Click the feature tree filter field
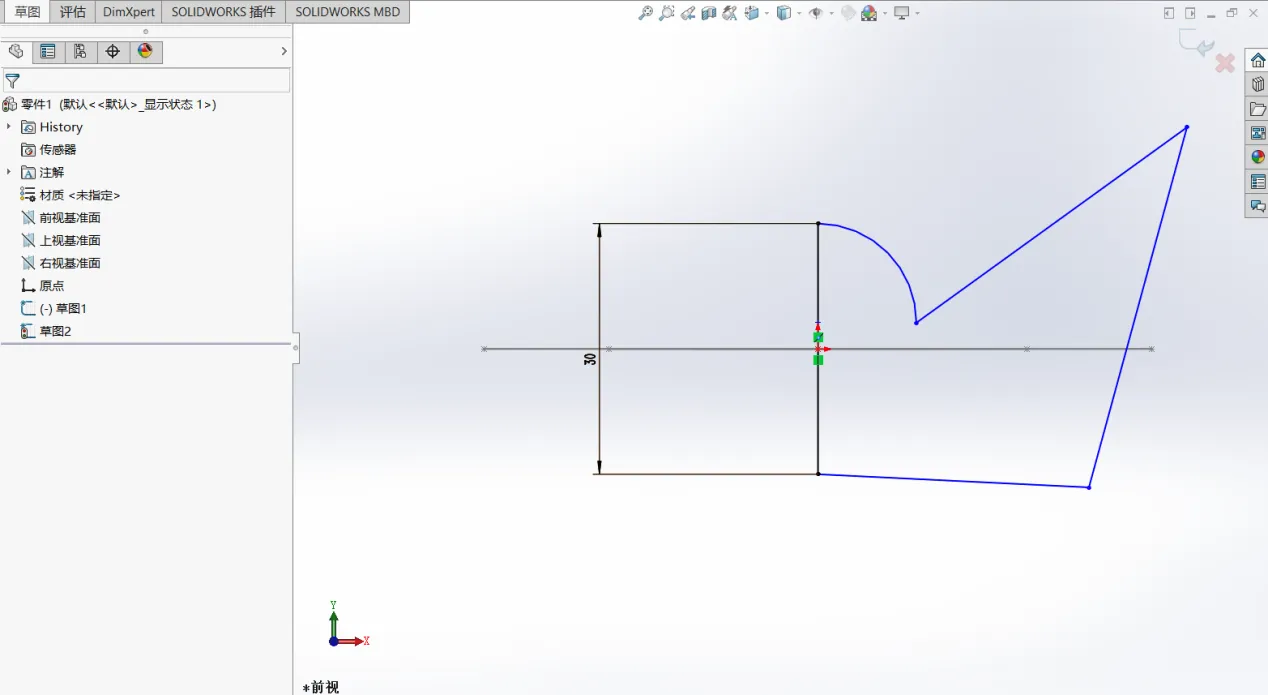Image resolution: width=1268 pixels, height=695 pixels. pyautogui.click(x=146, y=81)
